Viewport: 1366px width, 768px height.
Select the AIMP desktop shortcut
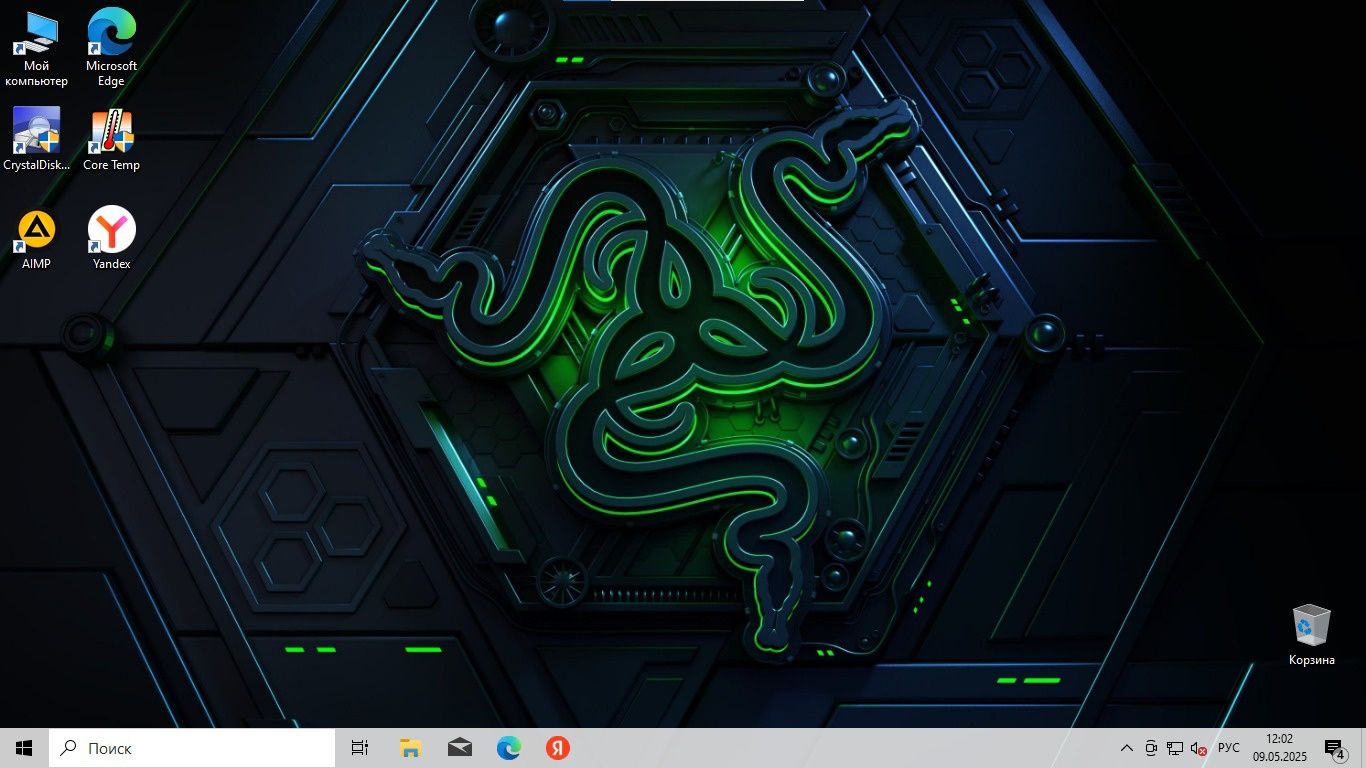[36, 239]
